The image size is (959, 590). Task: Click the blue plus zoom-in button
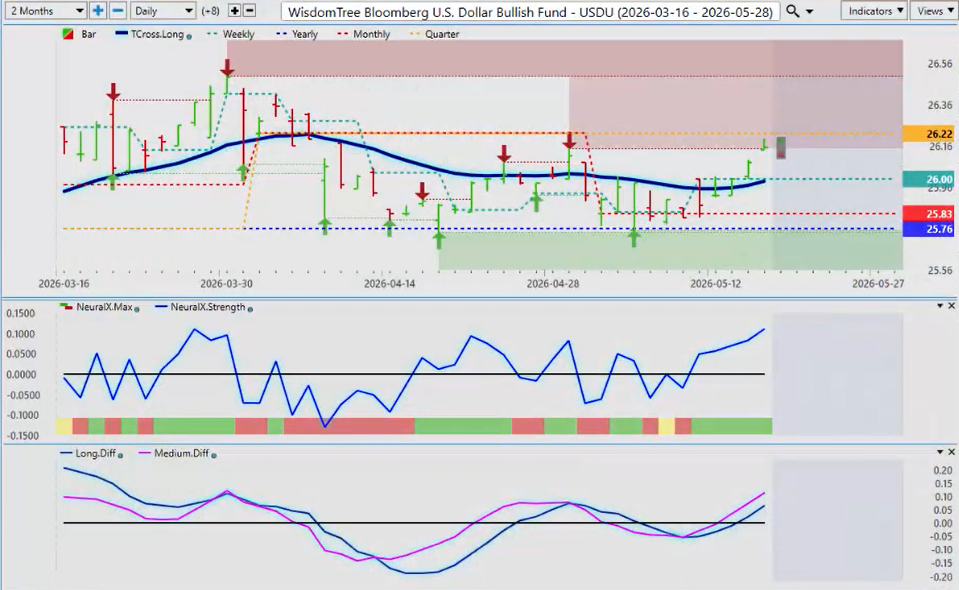[x=98, y=11]
